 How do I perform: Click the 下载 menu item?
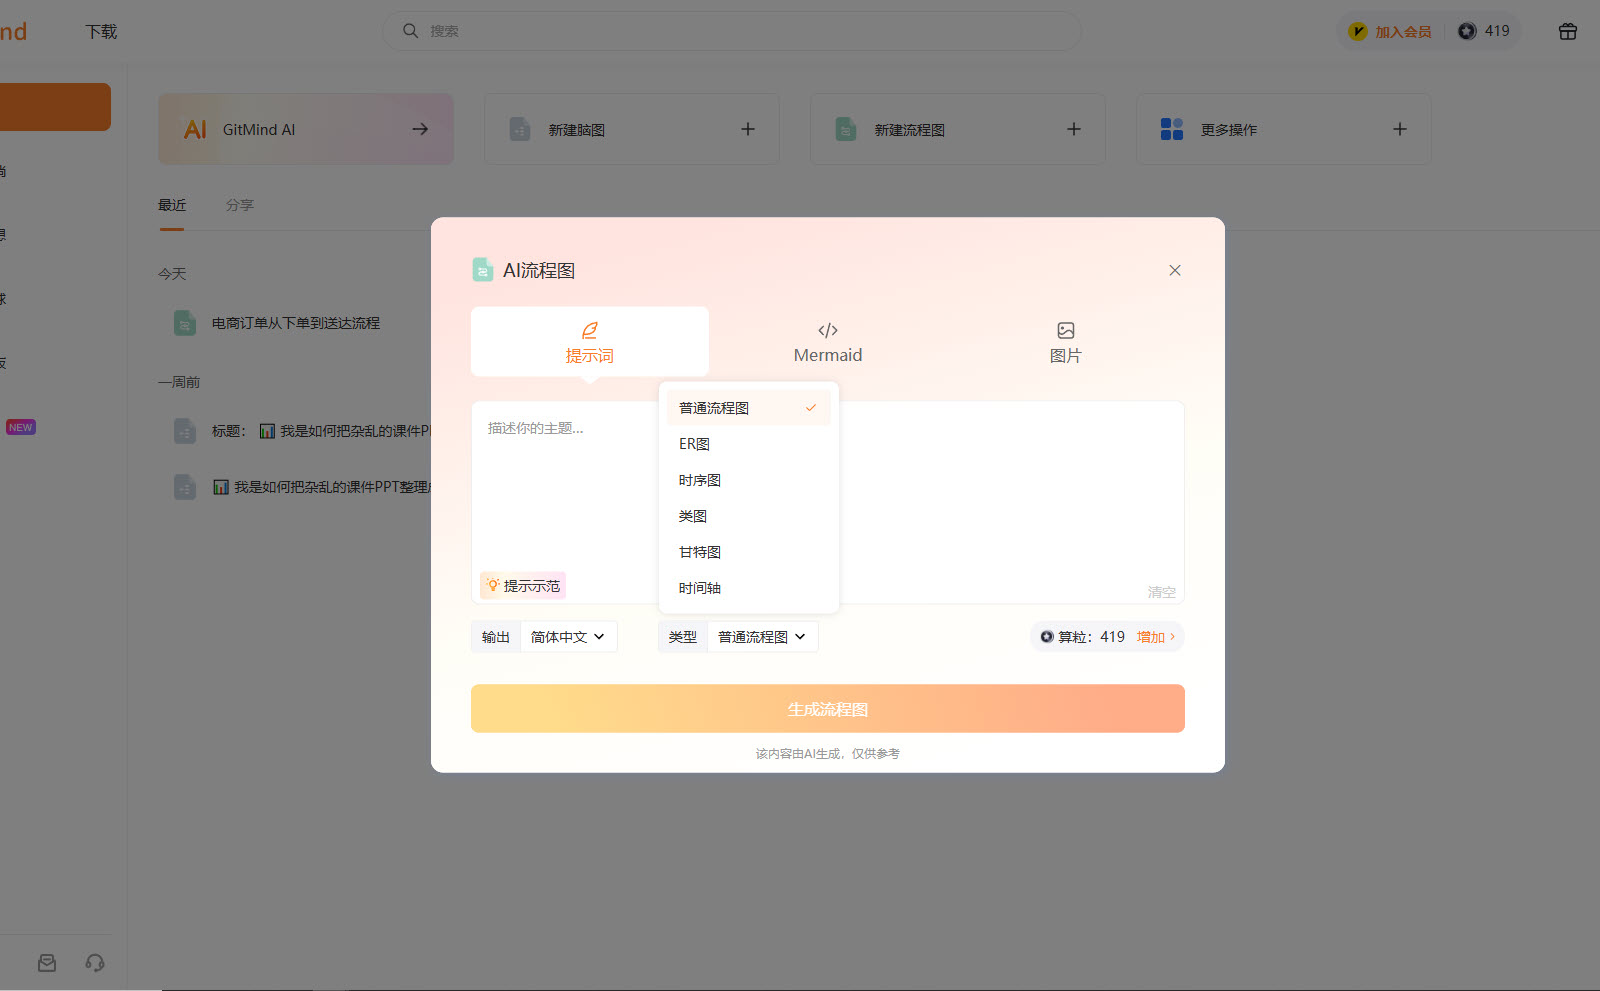pos(101,32)
